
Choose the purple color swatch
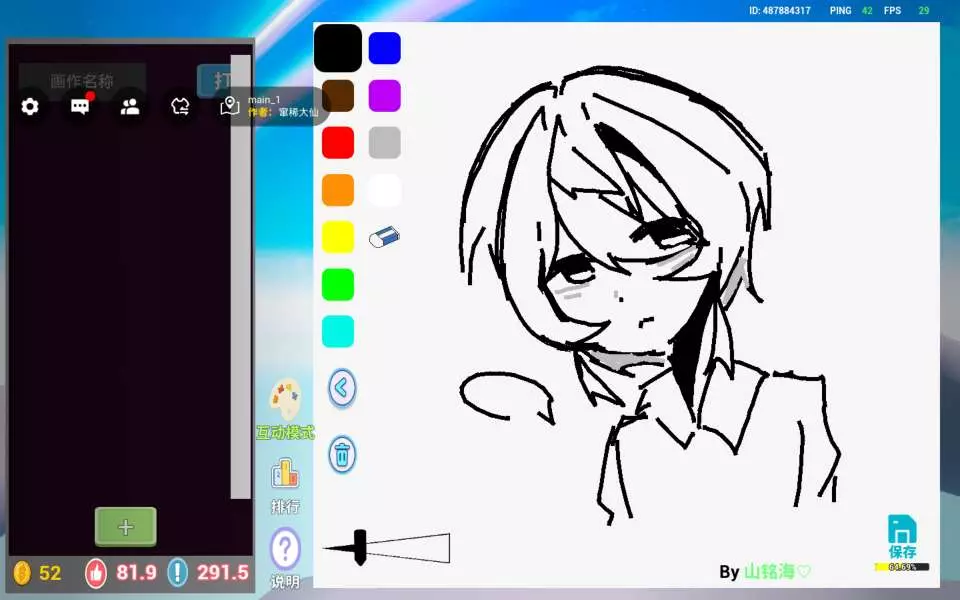(385, 96)
